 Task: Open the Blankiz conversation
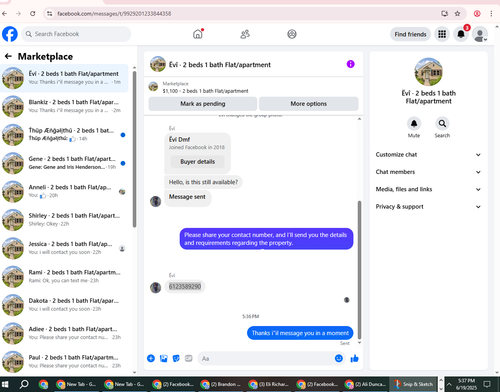pos(64,106)
